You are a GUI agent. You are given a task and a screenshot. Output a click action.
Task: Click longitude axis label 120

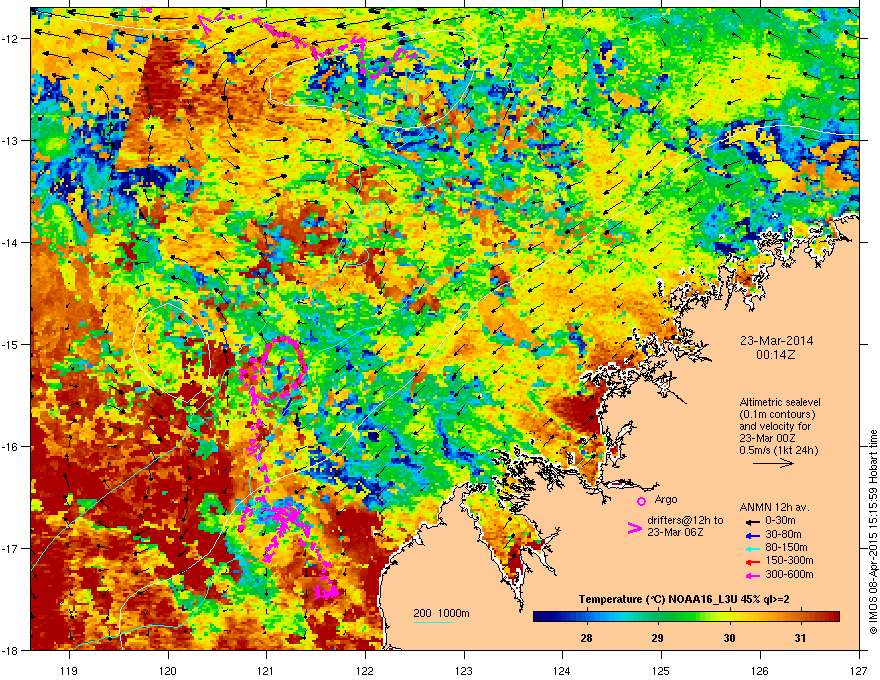click(x=168, y=670)
